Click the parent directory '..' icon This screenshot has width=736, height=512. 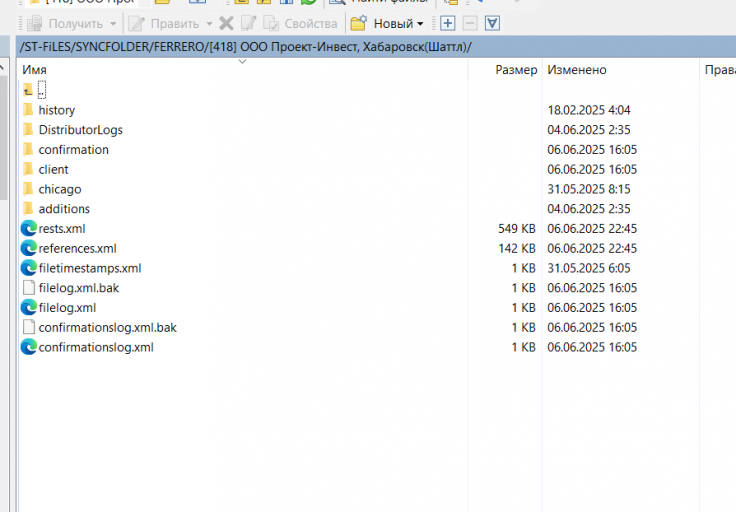28,90
